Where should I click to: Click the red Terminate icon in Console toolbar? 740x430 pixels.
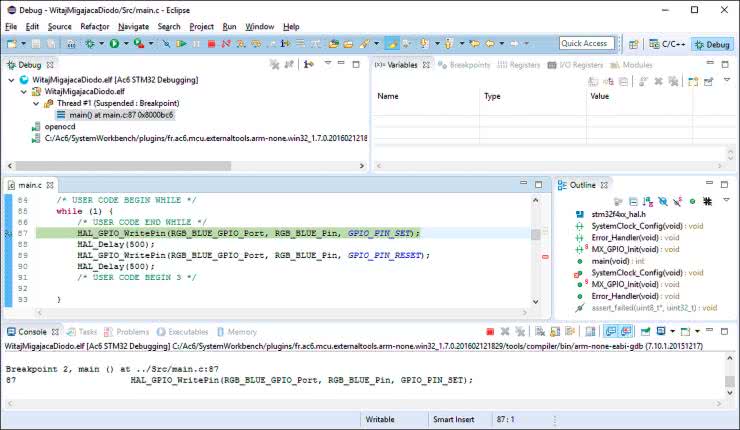point(489,332)
